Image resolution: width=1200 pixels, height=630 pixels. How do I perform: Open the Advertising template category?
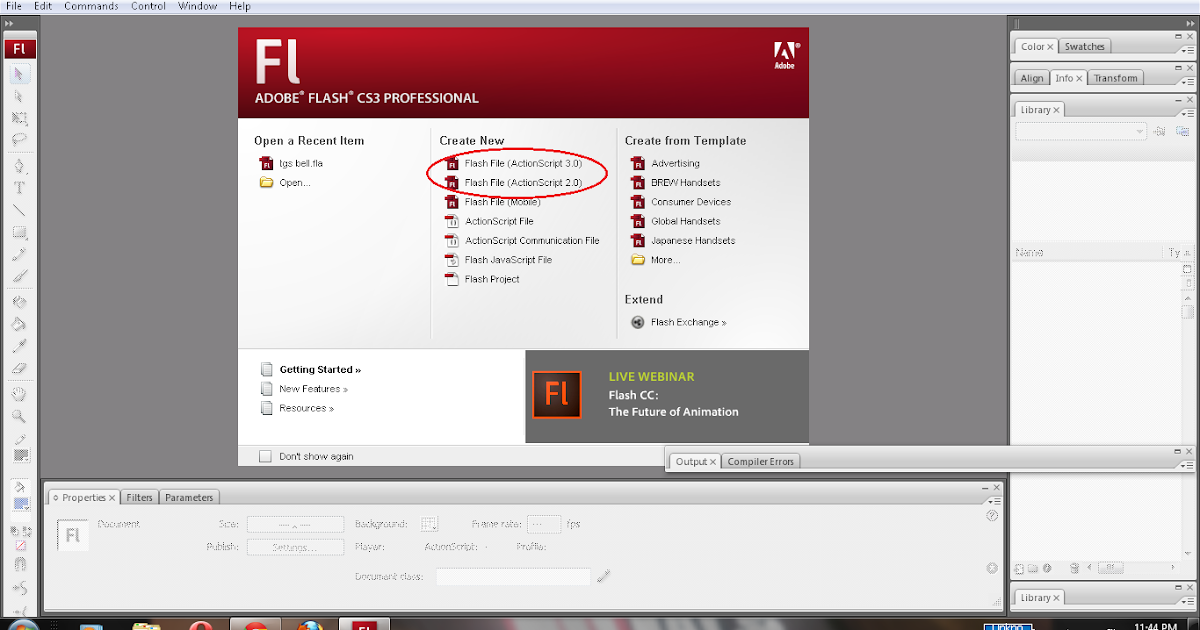point(665,163)
